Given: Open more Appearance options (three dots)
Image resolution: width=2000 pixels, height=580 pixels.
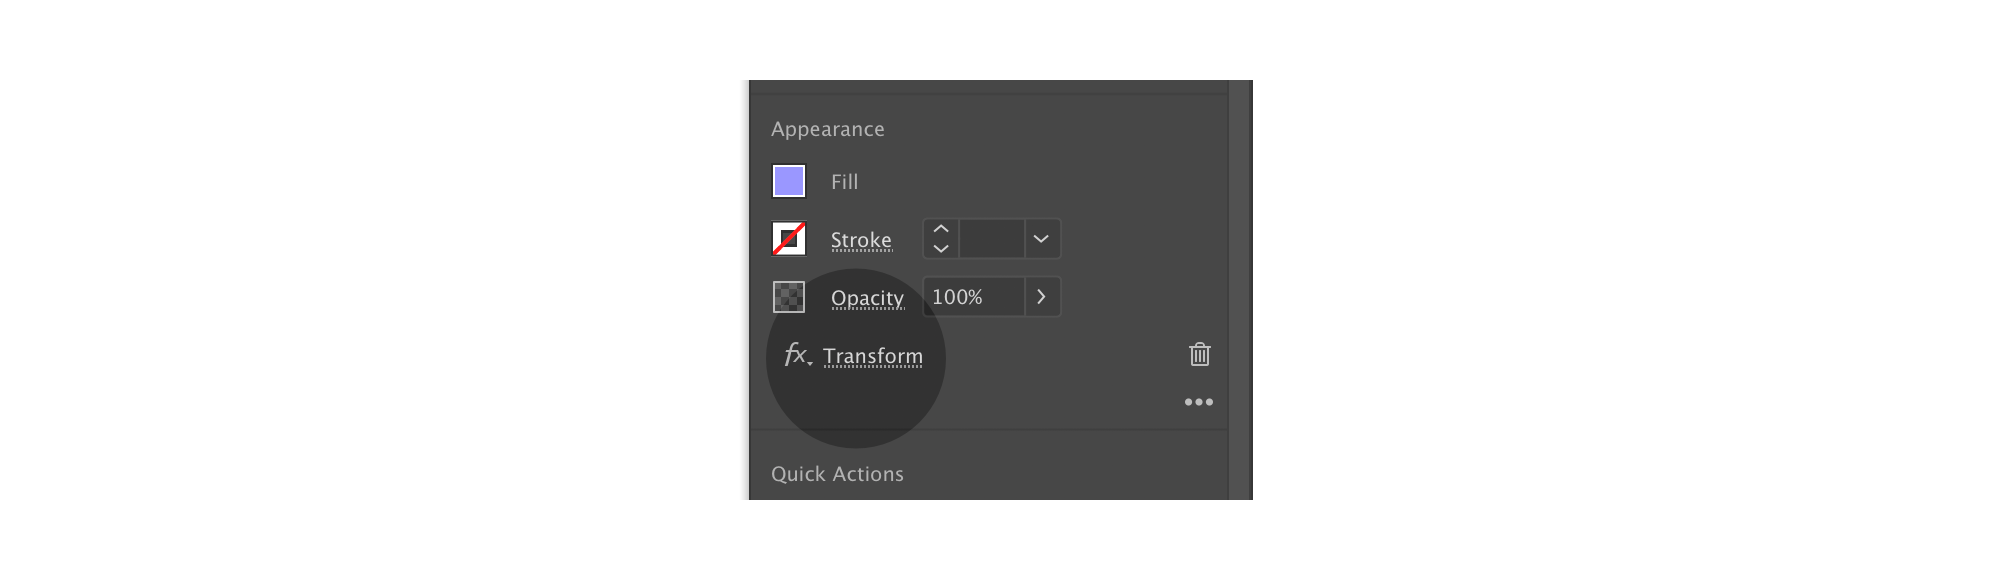Looking at the screenshot, I should coord(1199,402).
